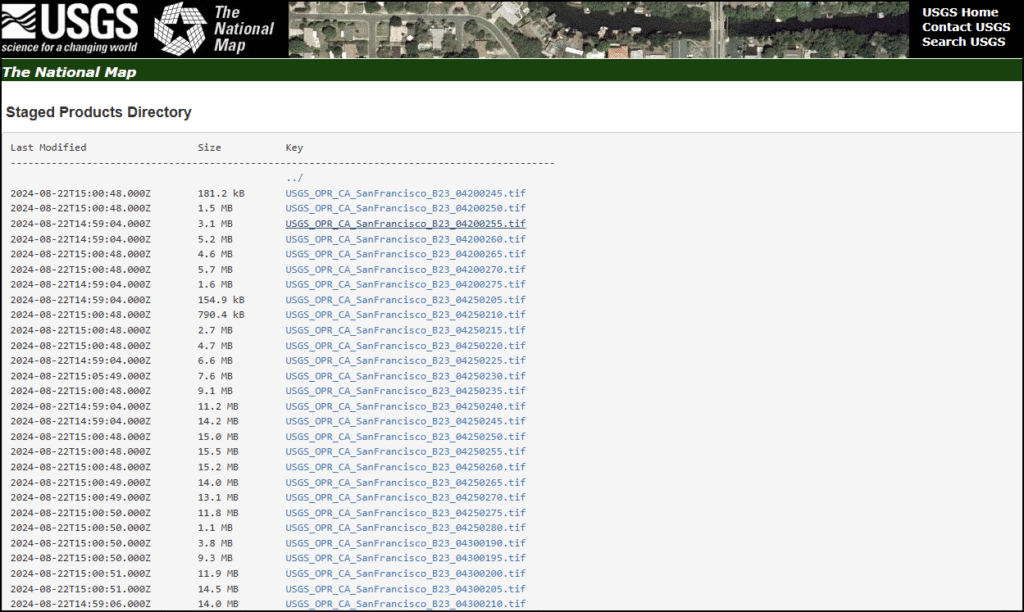This screenshot has width=1024, height=612.
Task: Click the Staged Products Directory heading
Action: pyautogui.click(x=98, y=112)
